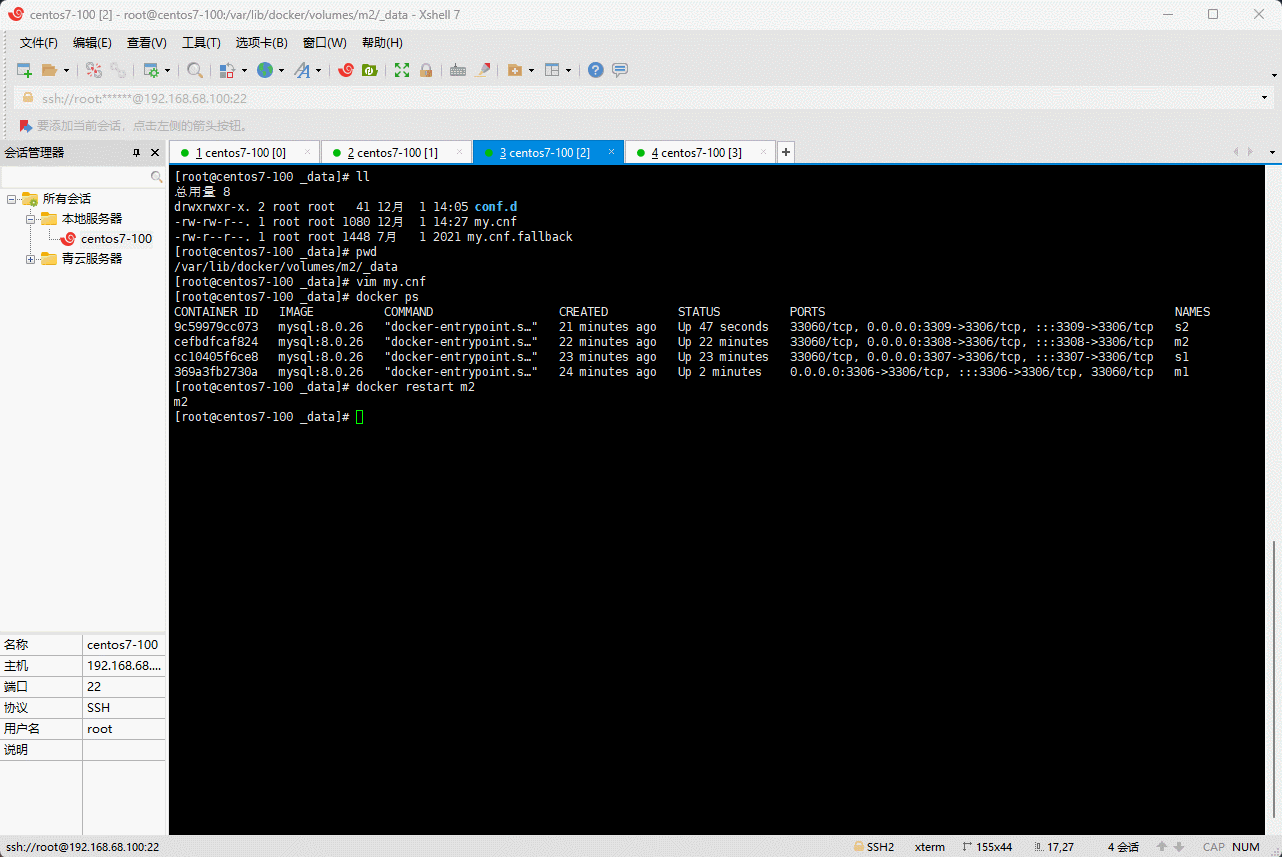Toggle full screen with green arrows icon

pyautogui.click(x=402, y=70)
